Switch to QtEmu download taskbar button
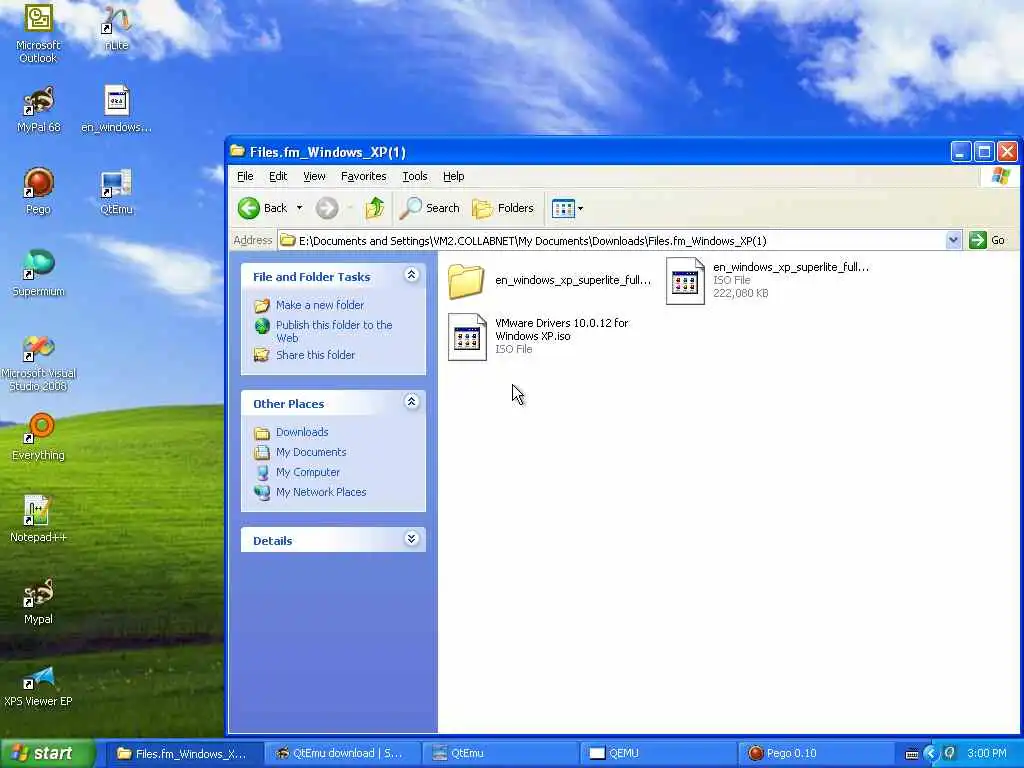Viewport: 1024px width, 768px height. pyautogui.click(x=342, y=754)
